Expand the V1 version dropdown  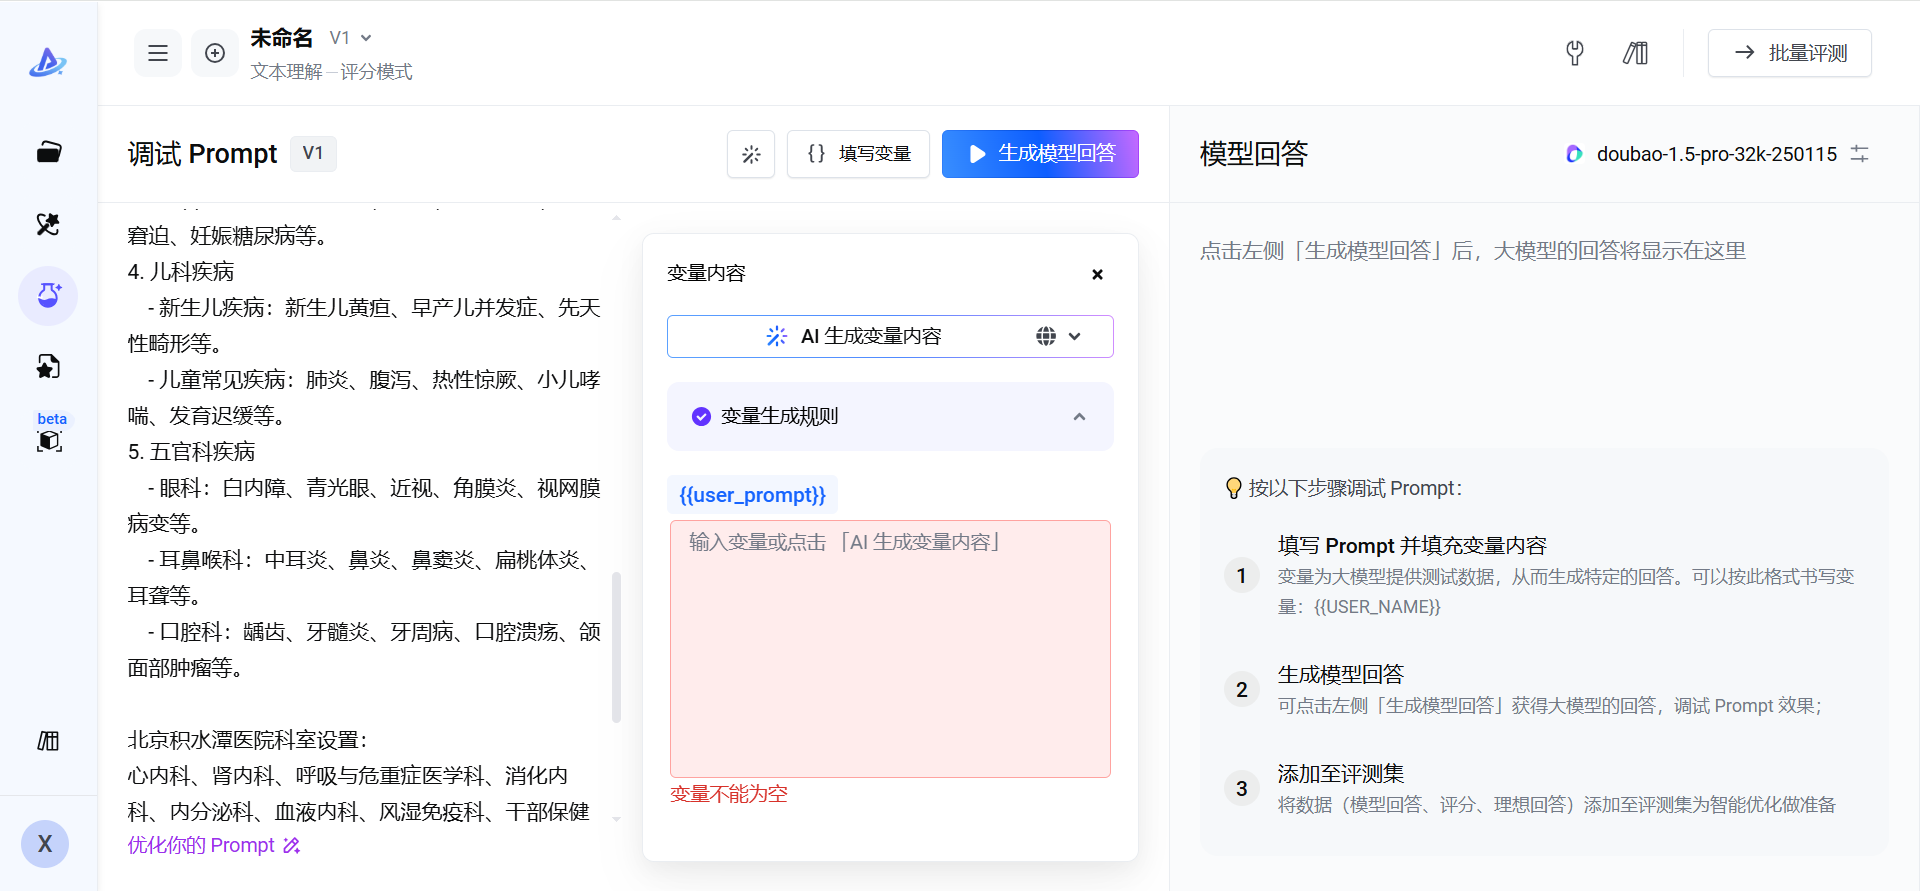pyautogui.click(x=351, y=38)
